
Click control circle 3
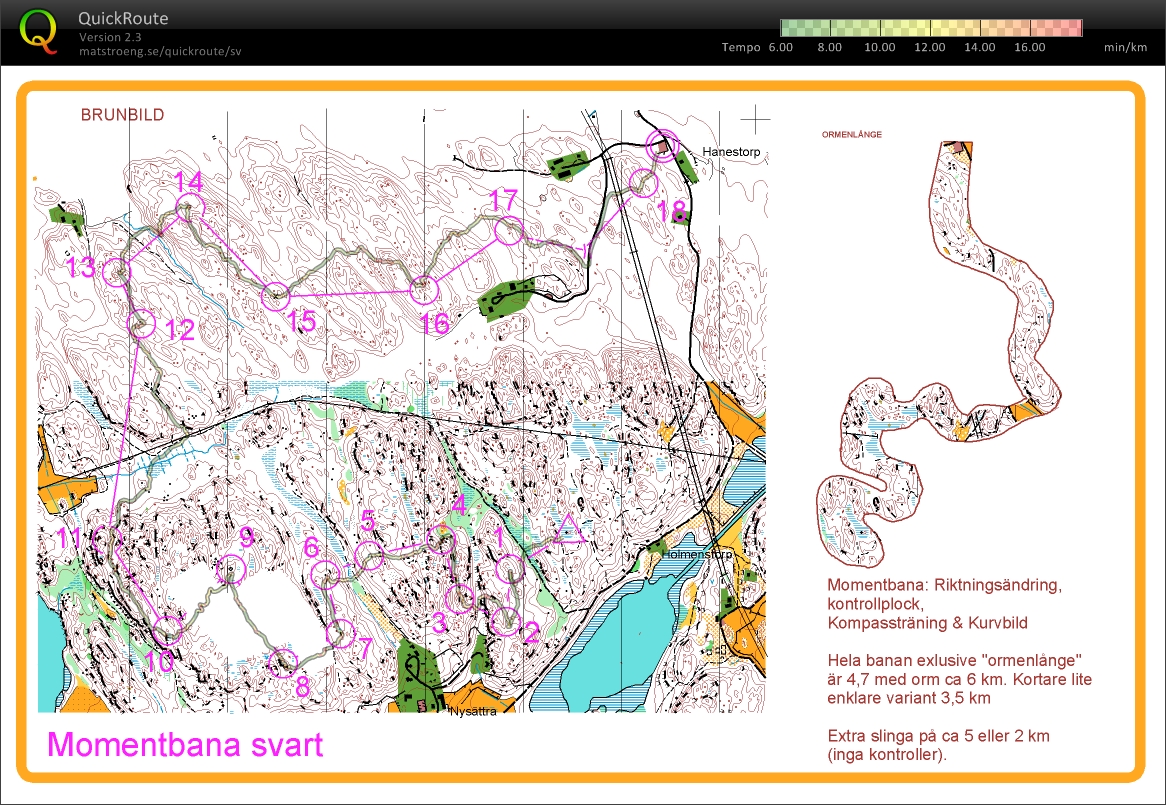pyautogui.click(x=460, y=598)
